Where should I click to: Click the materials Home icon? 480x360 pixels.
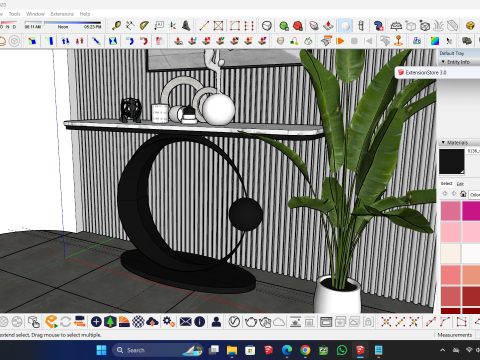pyautogui.click(x=463, y=194)
